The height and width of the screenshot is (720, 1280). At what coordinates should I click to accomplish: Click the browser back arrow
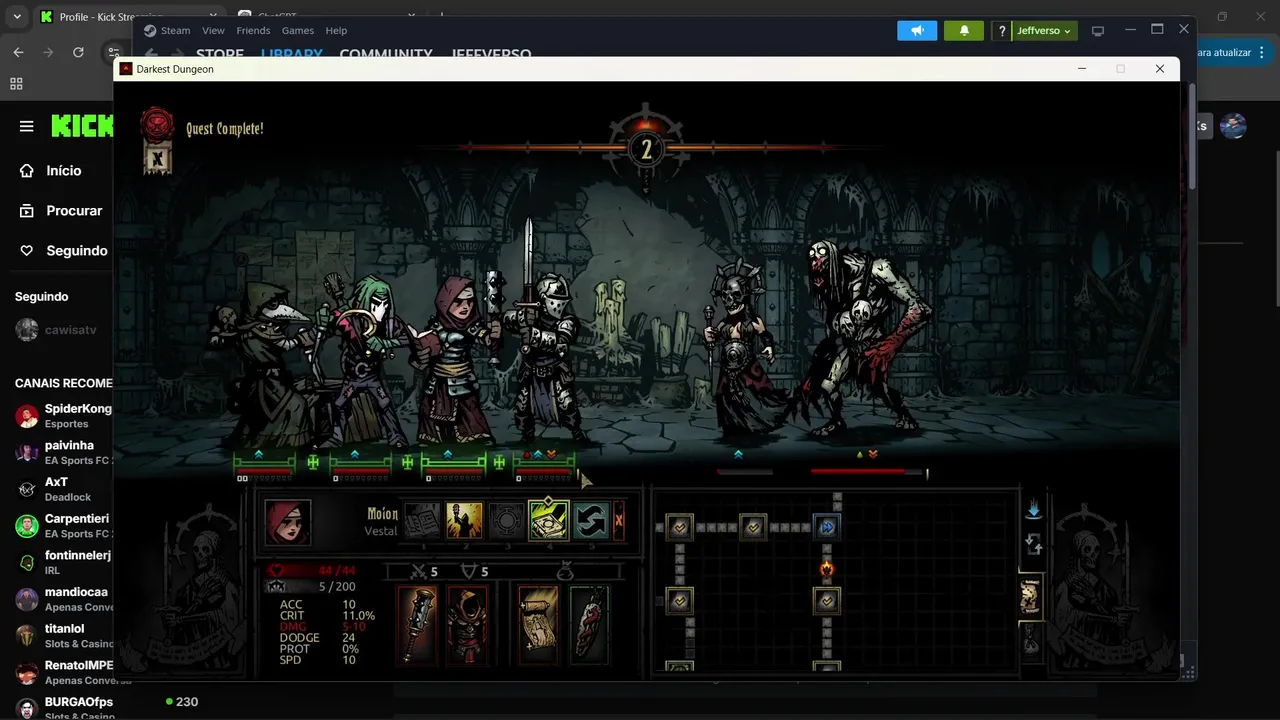(18, 52)
